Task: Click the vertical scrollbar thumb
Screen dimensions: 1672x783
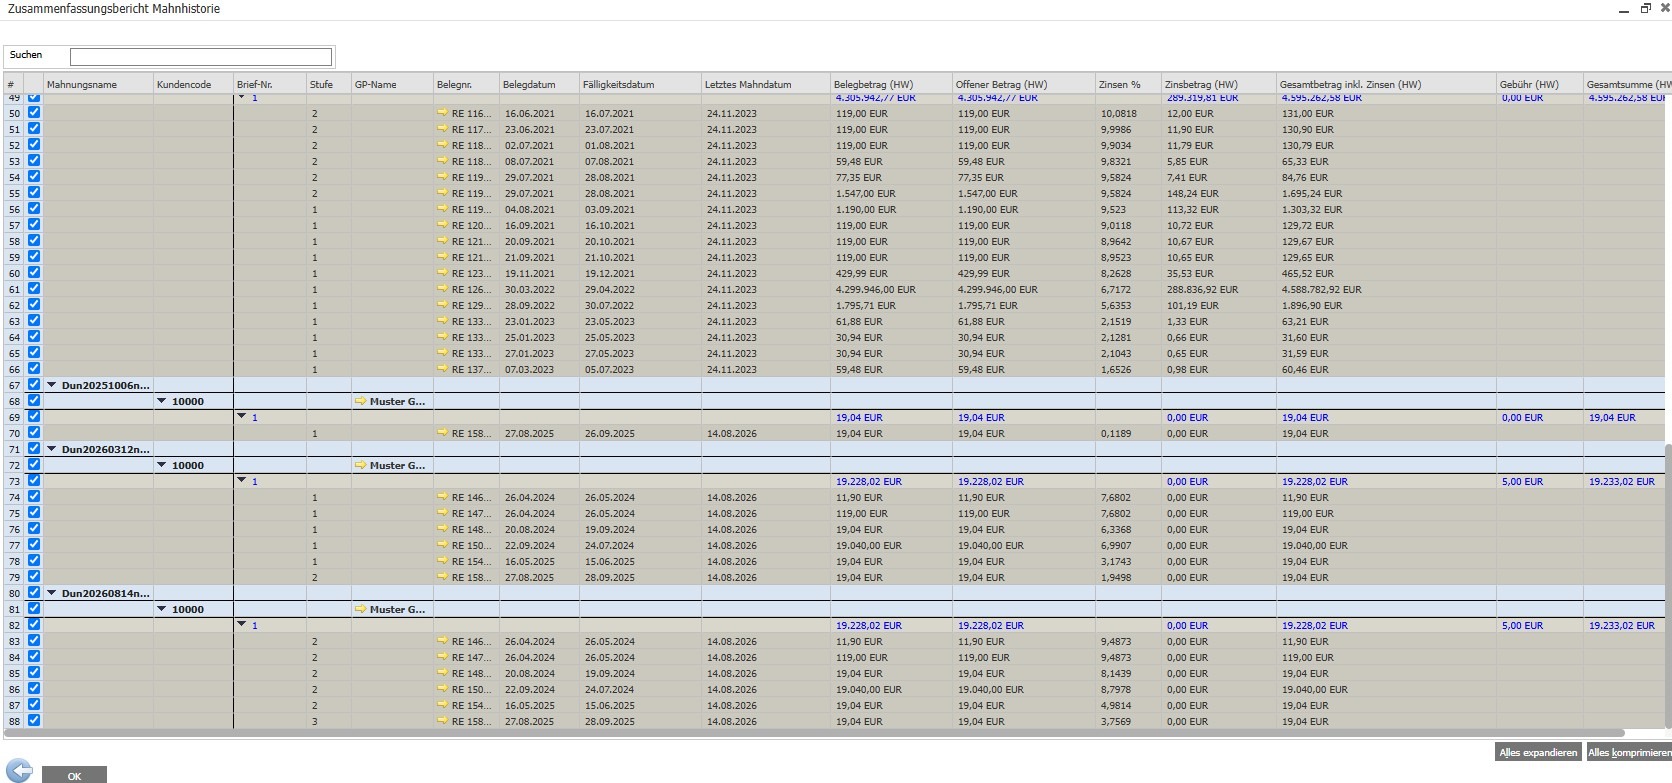Action: [1668, 586]
